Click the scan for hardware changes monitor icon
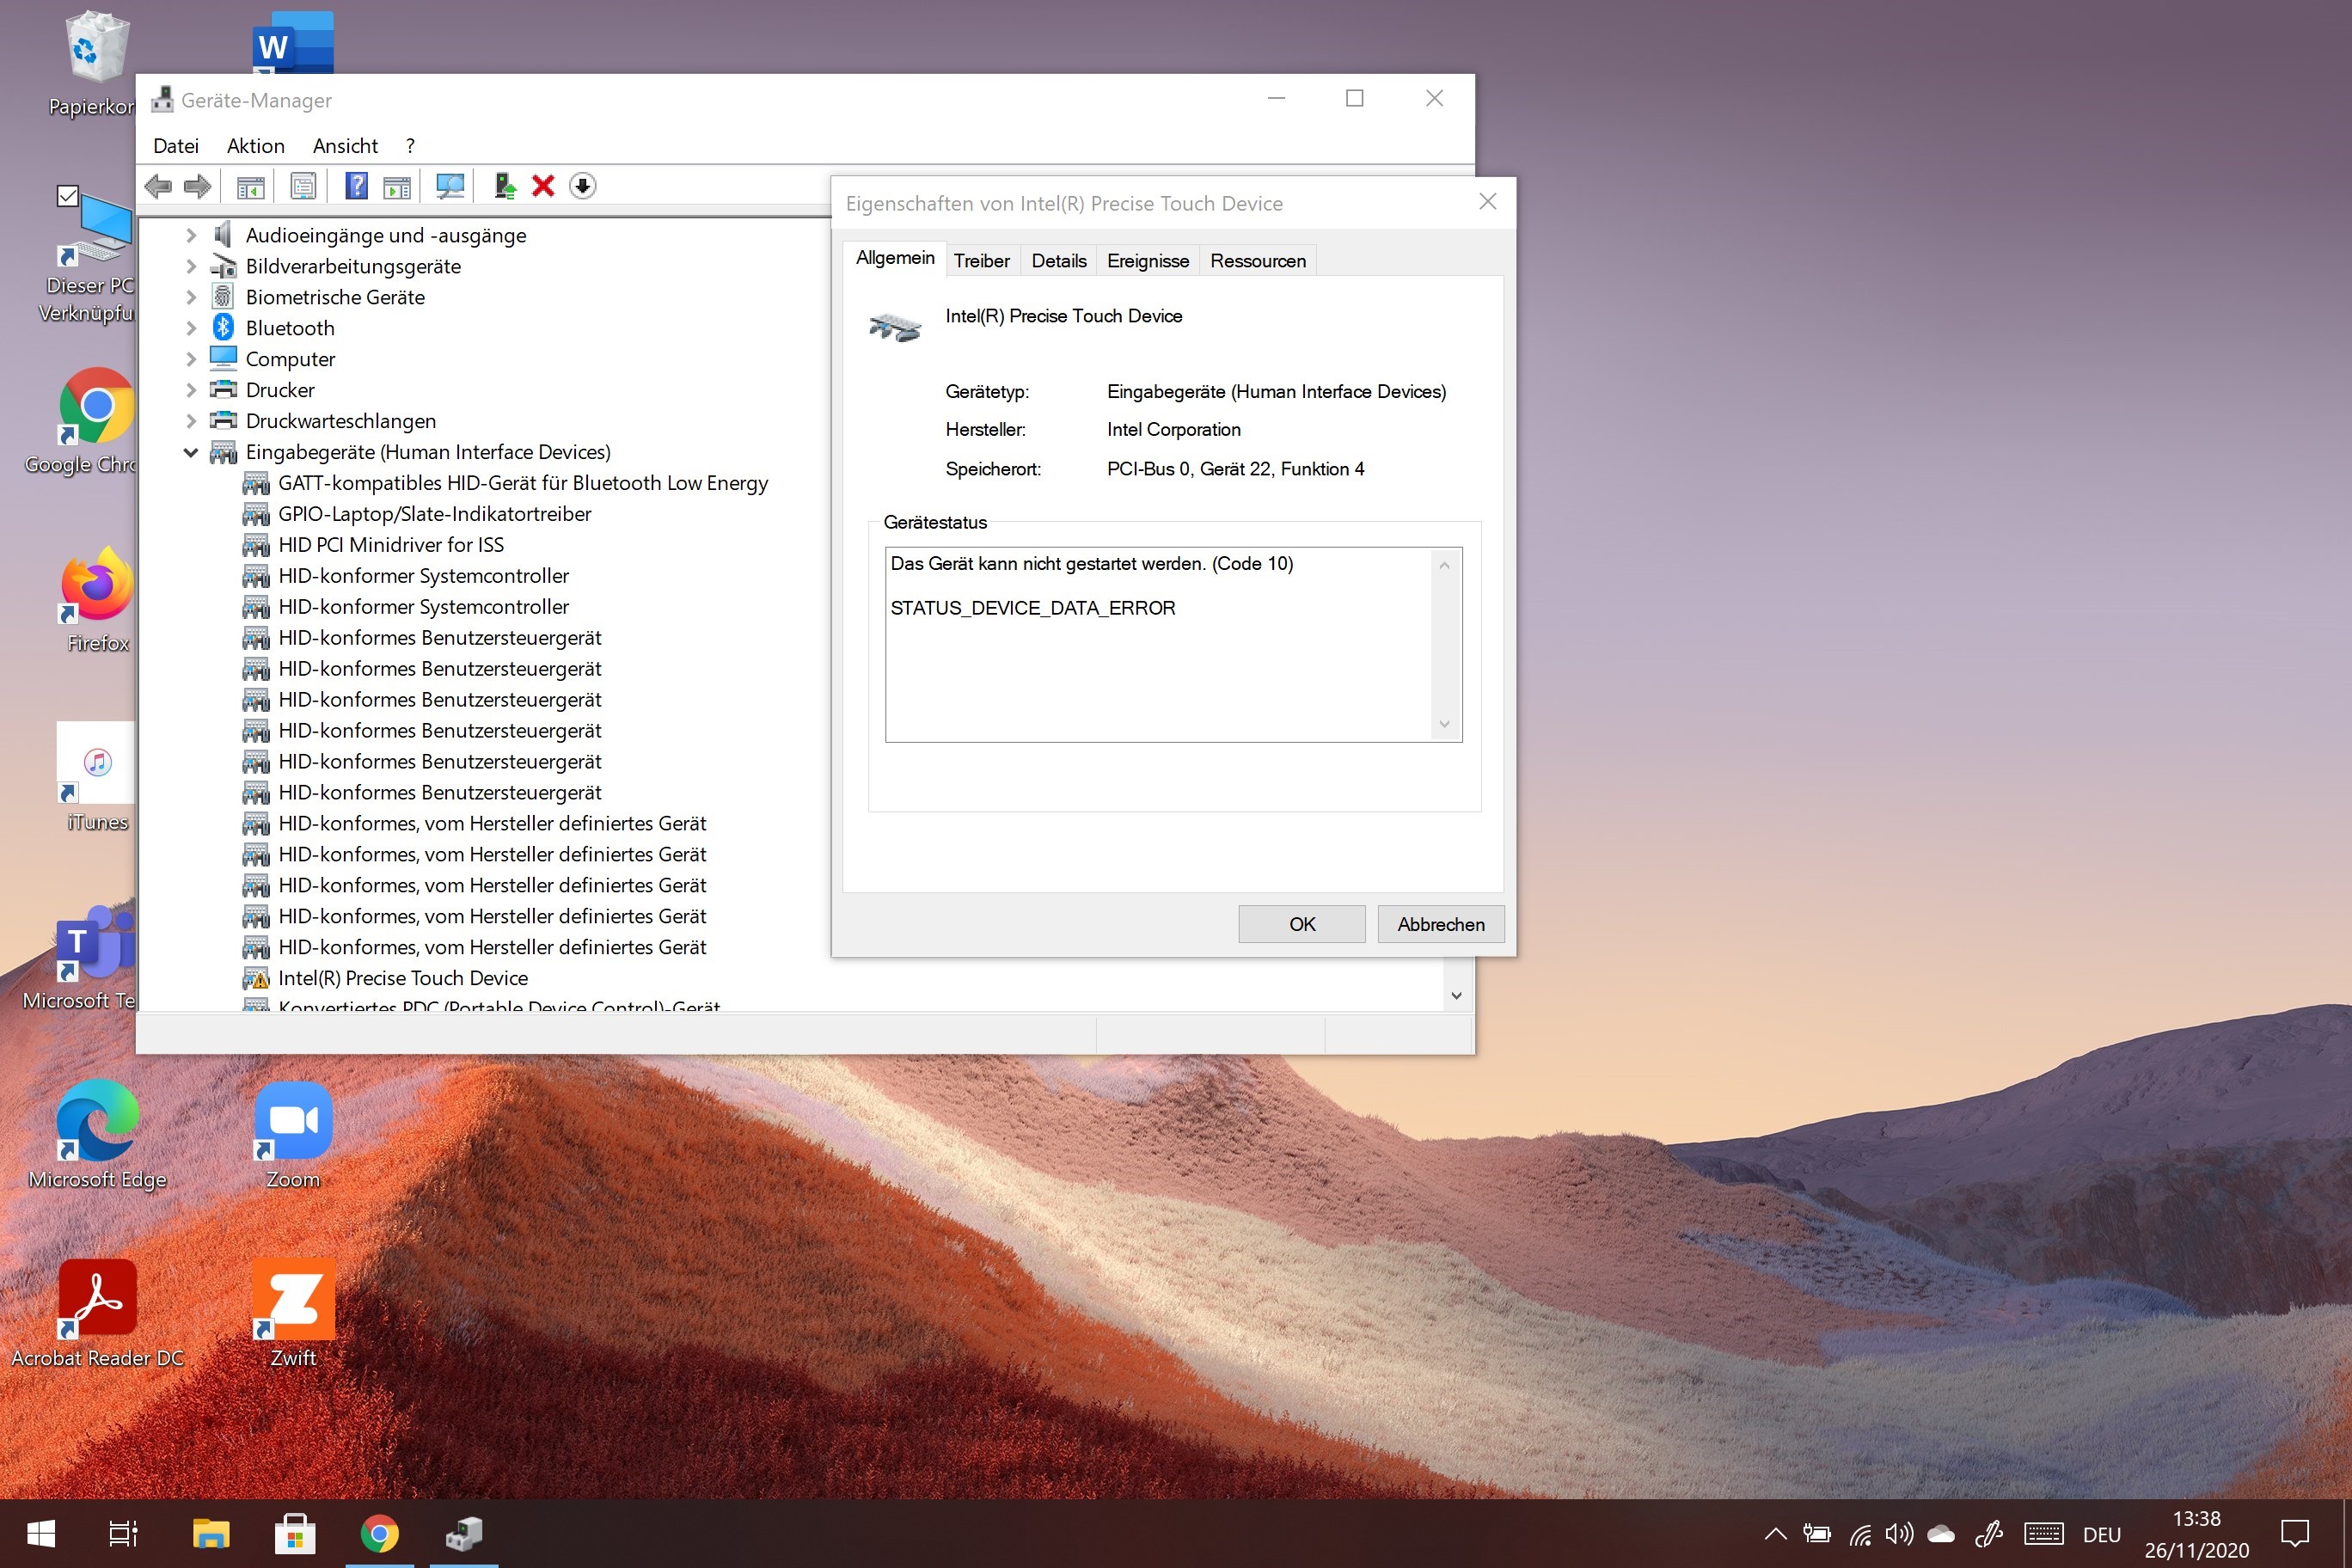This screenshot has width=2352, height=1568. tap(450, 186)
